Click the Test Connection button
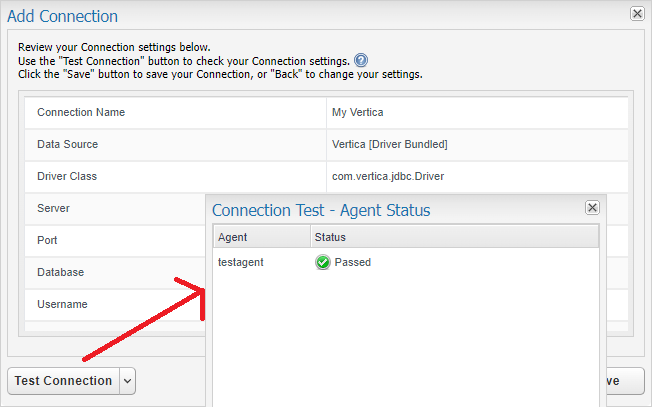 (64, 381)
